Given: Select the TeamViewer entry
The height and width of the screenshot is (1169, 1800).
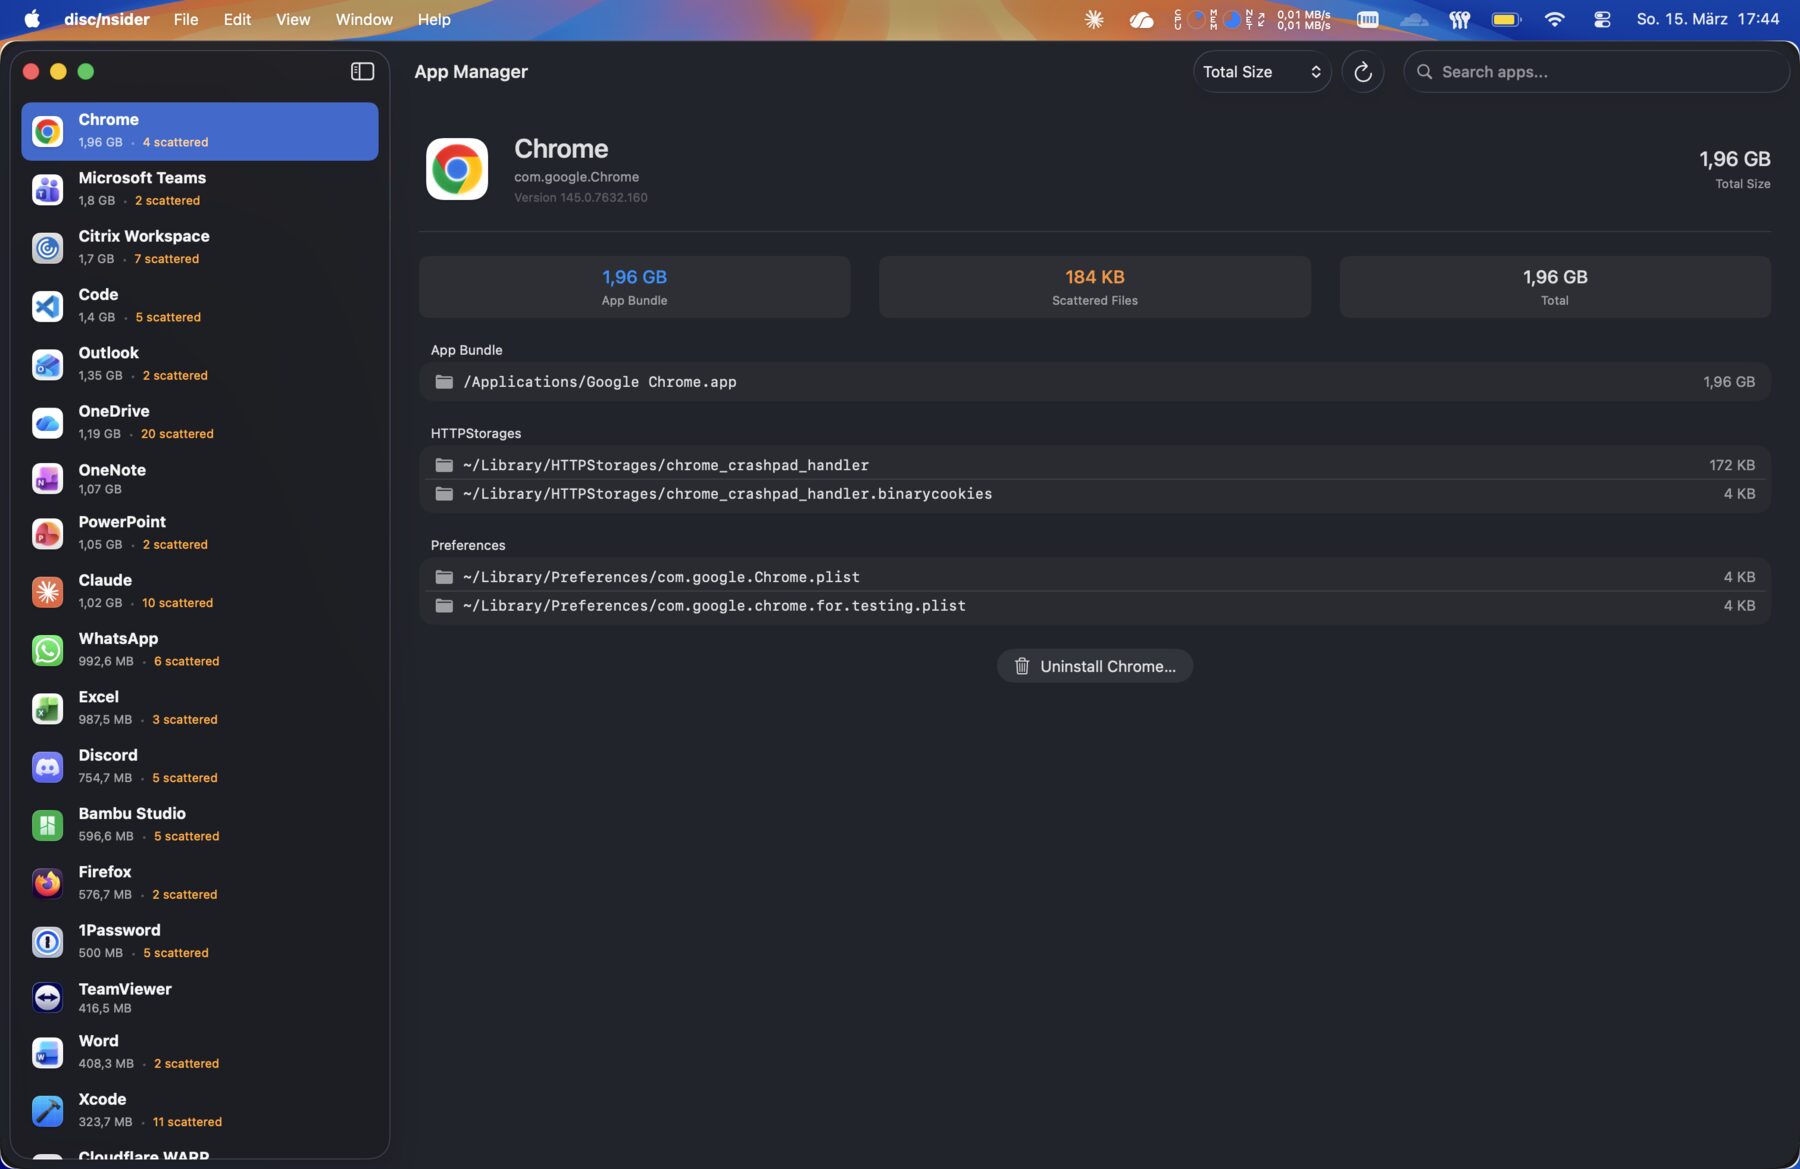Looking at the screenshot, I should click(200, 998).
